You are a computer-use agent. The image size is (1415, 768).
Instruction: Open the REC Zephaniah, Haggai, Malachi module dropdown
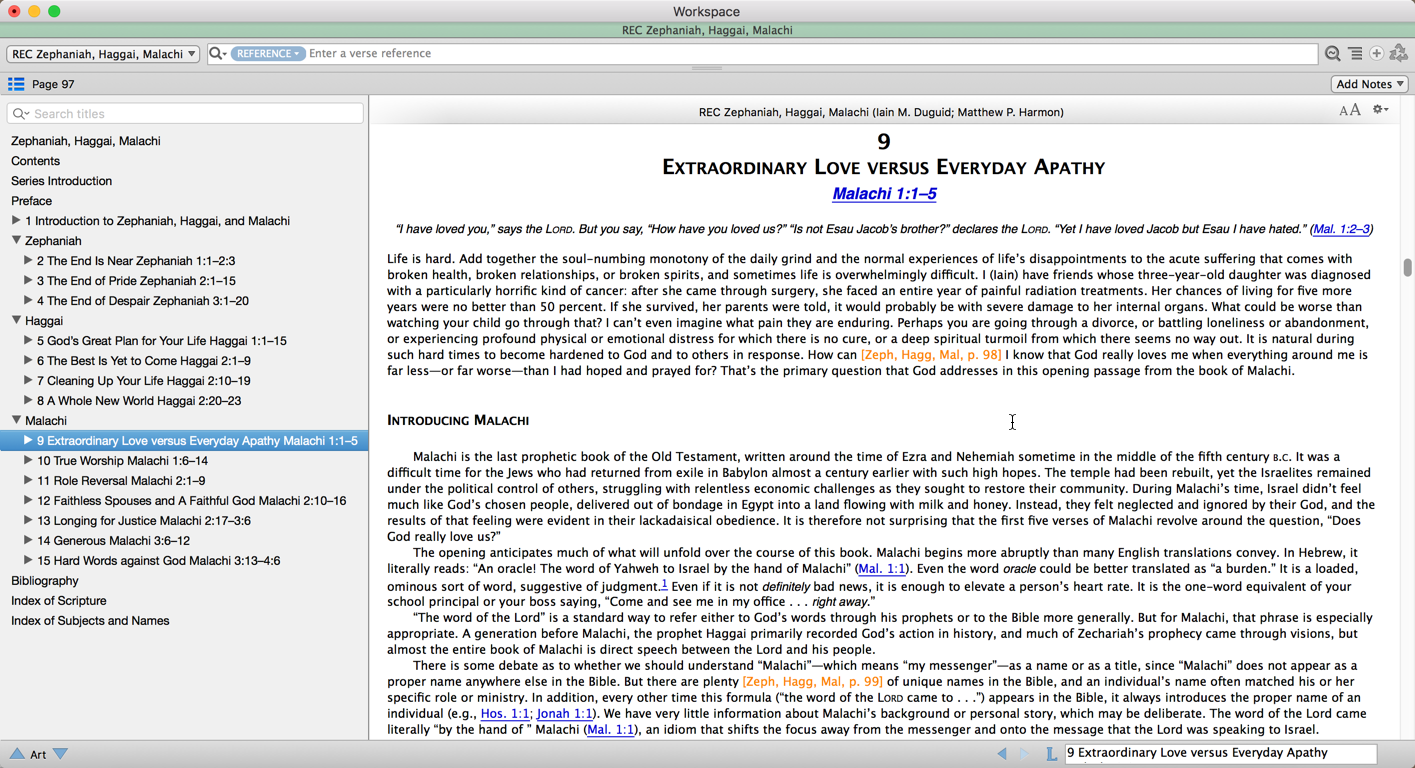[103, 54]
